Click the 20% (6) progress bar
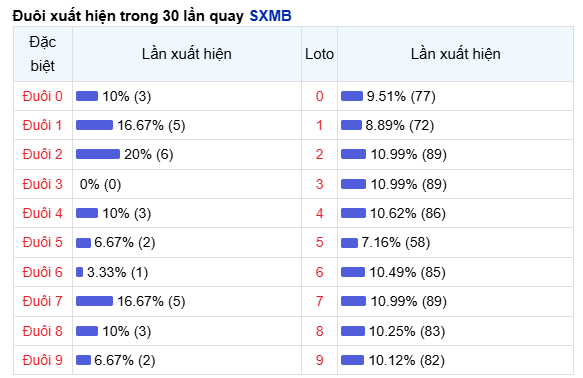This screenshot has height=378, width=583. click(98, 154)
